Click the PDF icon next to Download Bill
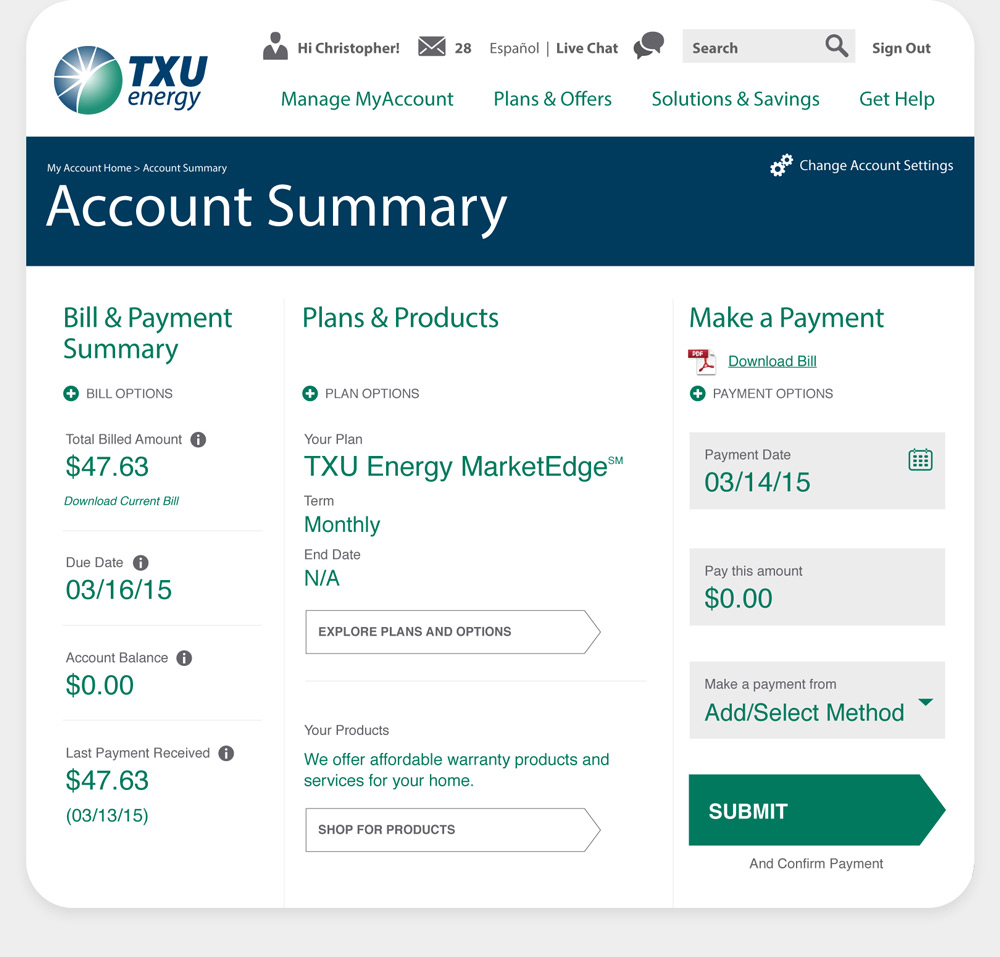The width and height of the screenshot is (1000, 957). (702, 361)
